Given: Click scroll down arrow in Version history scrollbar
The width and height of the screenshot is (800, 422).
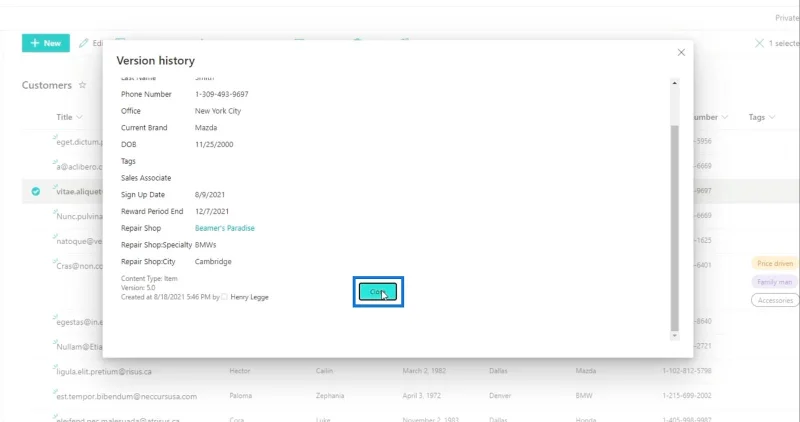Looking at the screenshot, I should tap(674, 336).
